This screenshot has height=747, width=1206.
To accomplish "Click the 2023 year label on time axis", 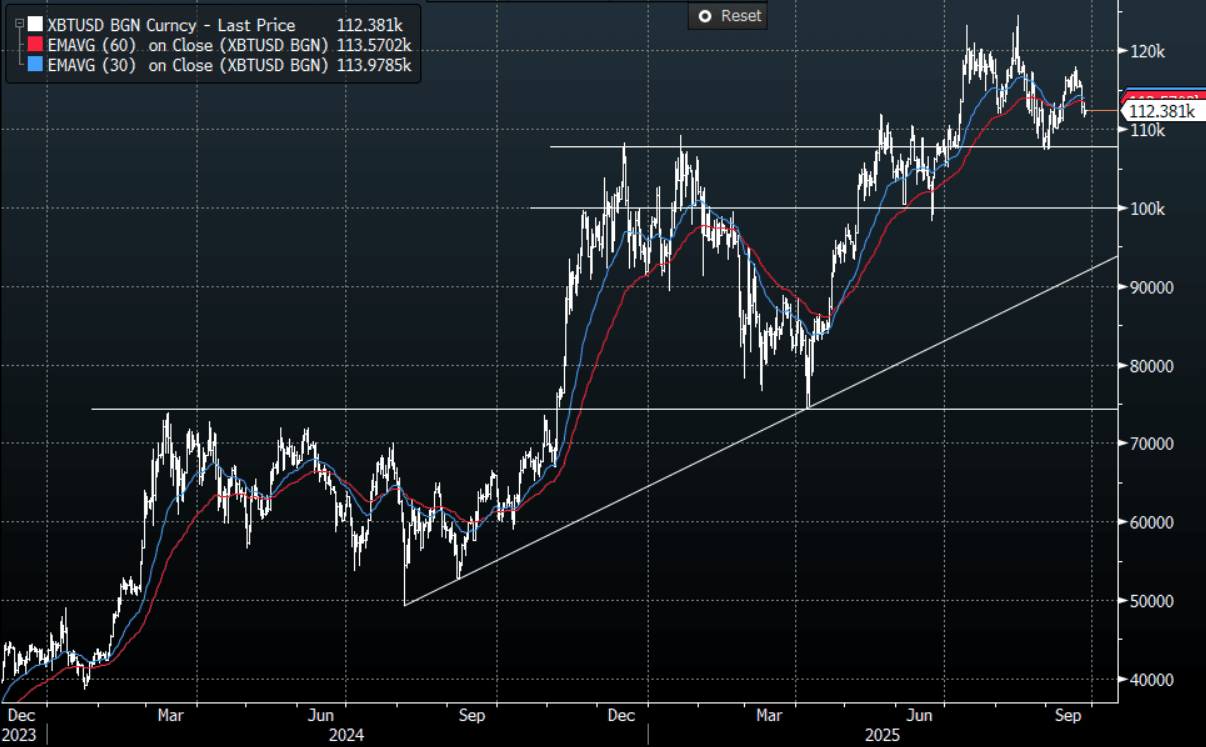I will 20,735.
